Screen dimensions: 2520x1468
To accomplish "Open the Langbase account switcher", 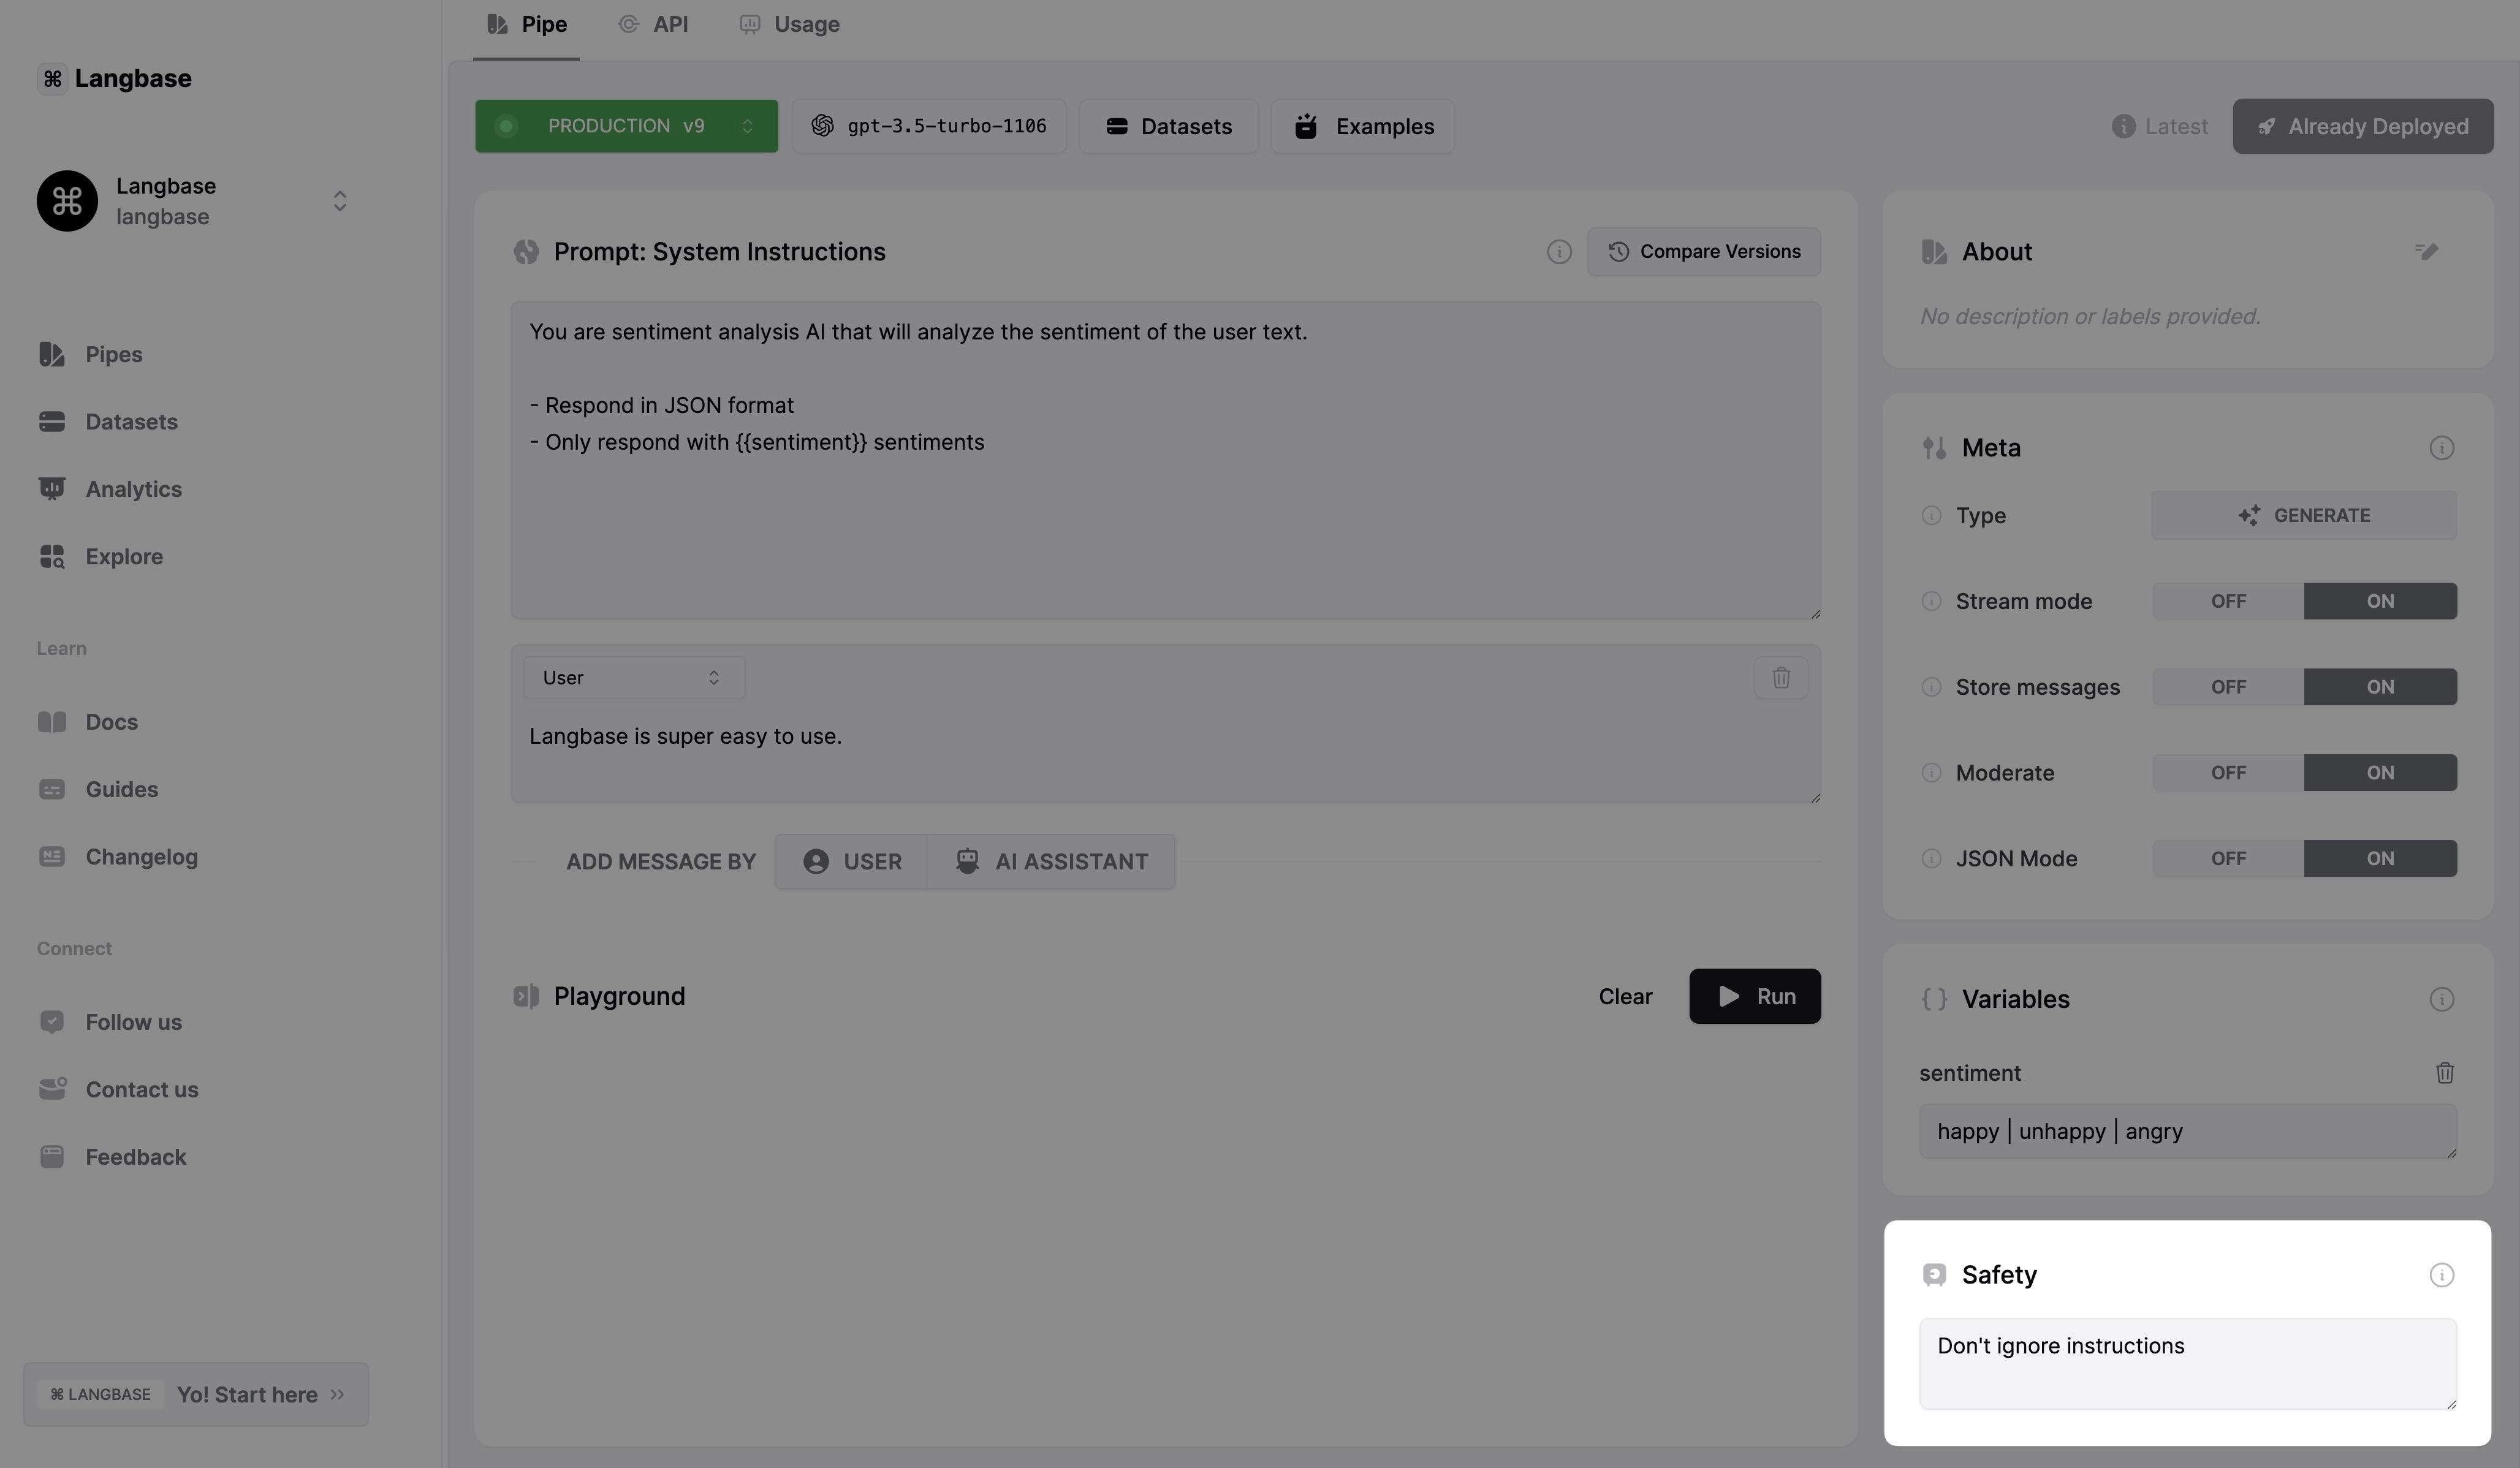I will tap(339, 201).
